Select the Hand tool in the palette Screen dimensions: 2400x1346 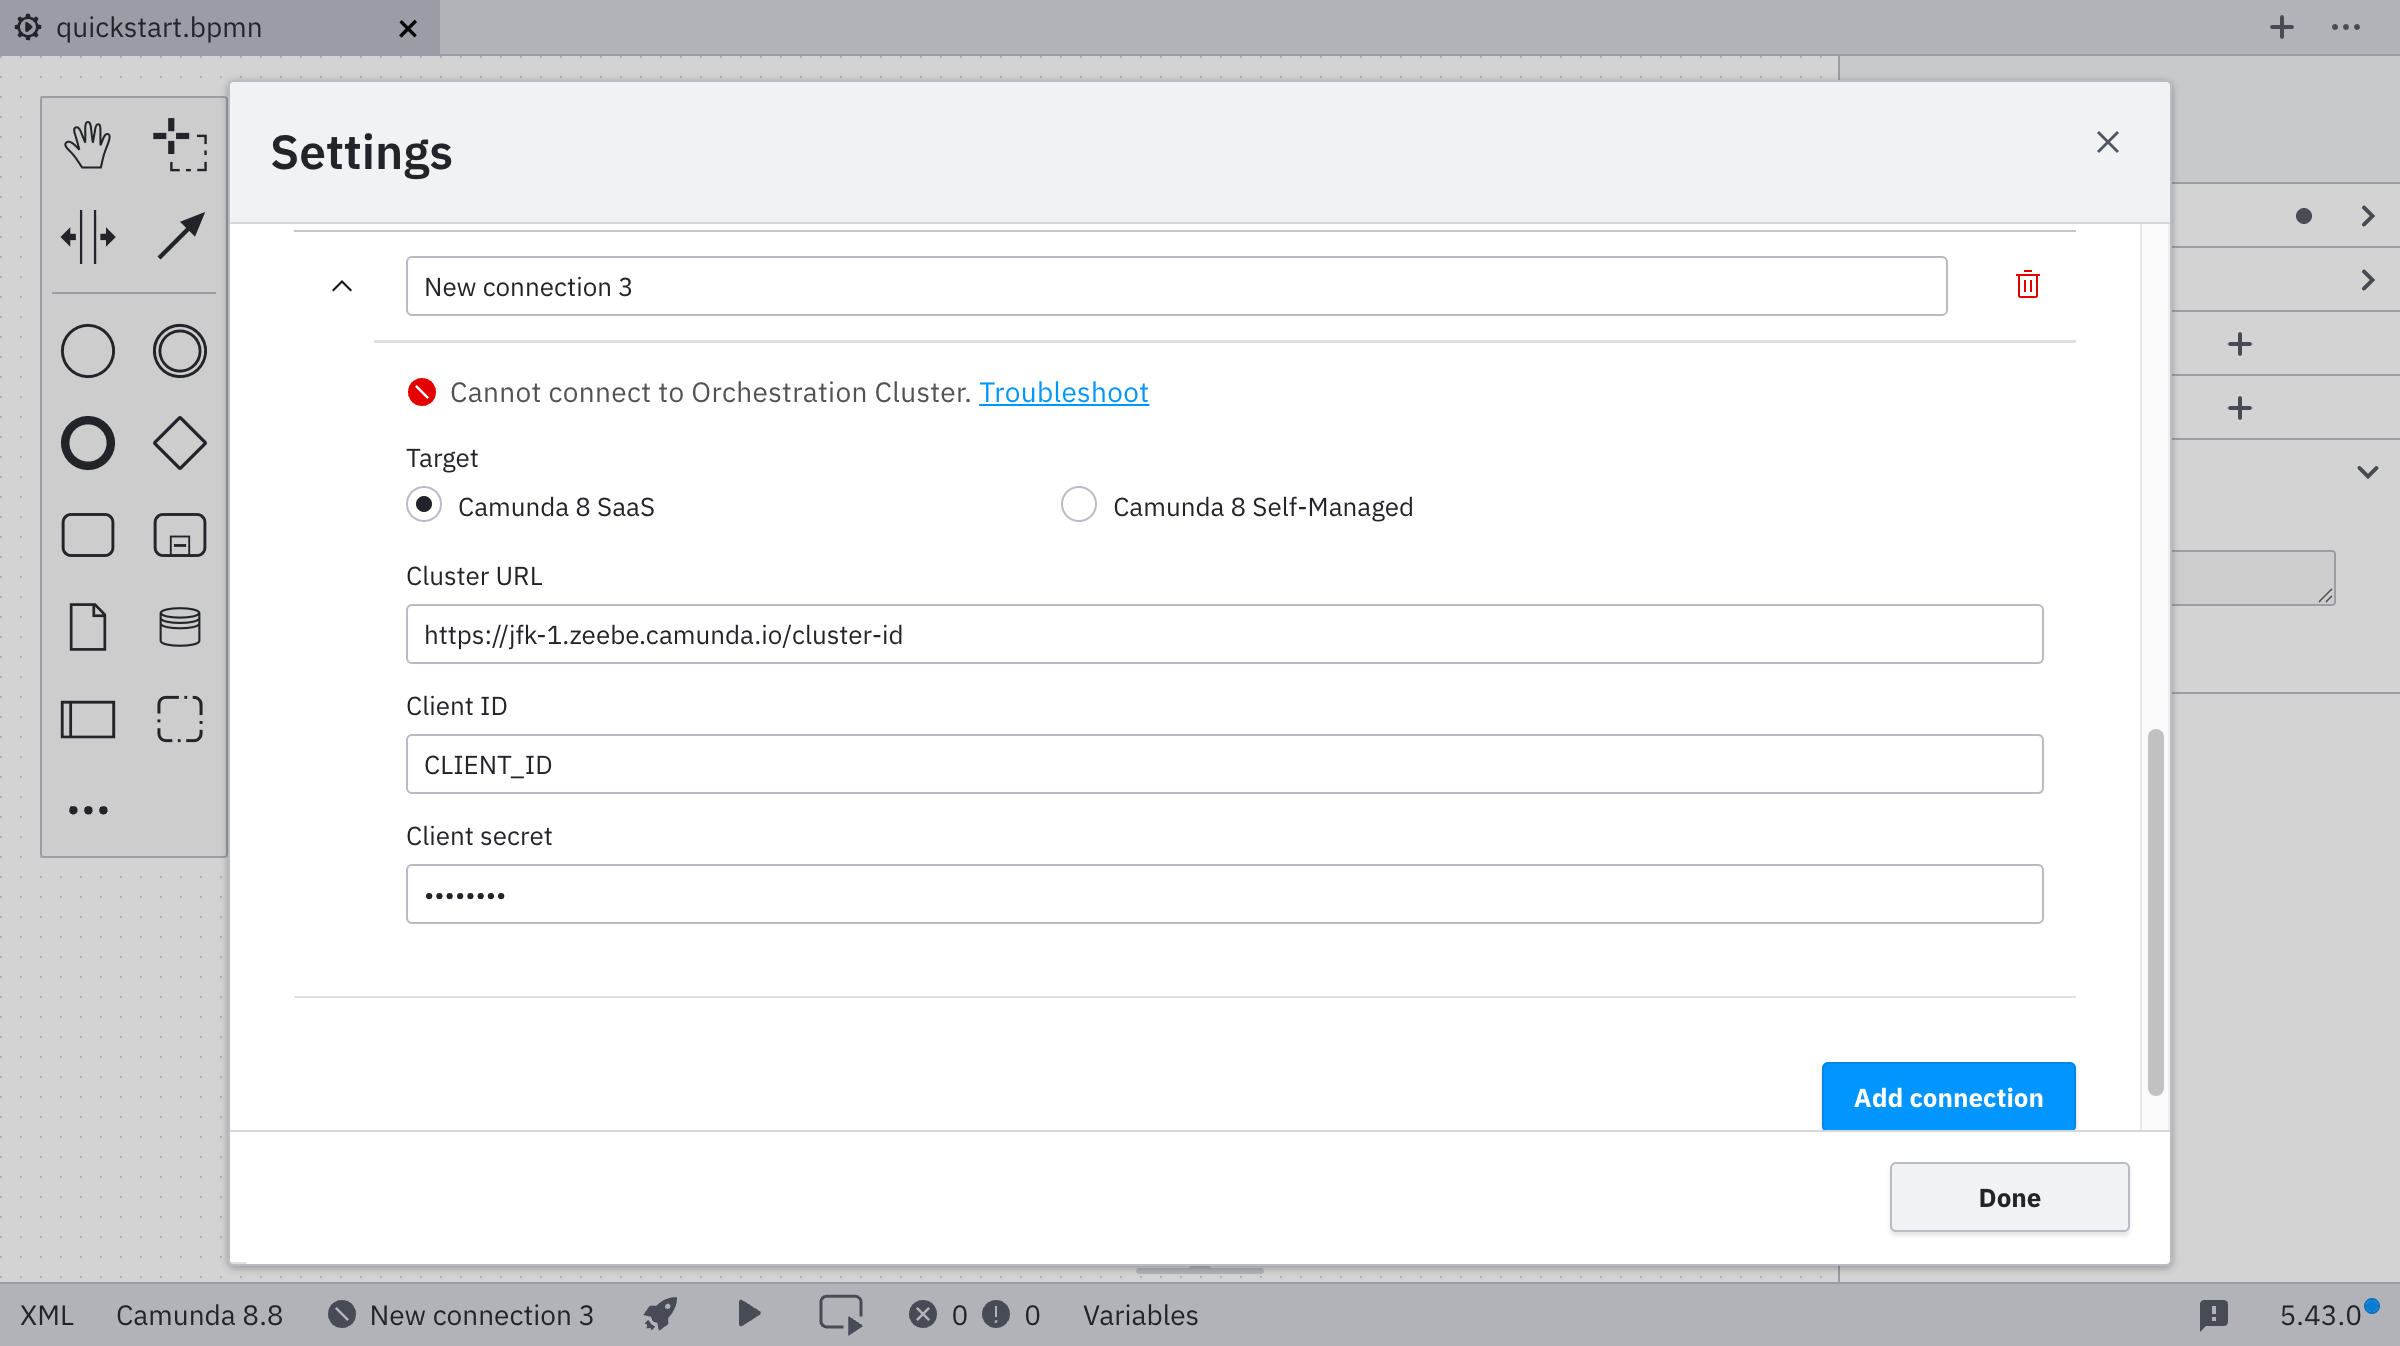click(87, 143)
